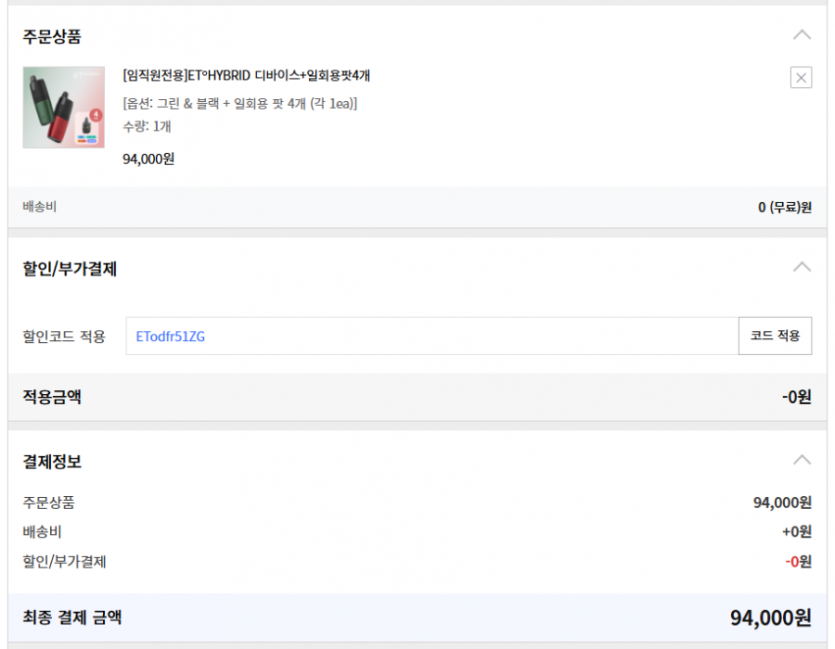Collapse the 할인/부가결제 section chevron
Screen dimensions: 835x649
pyautogui.click(x=801, y=267)
